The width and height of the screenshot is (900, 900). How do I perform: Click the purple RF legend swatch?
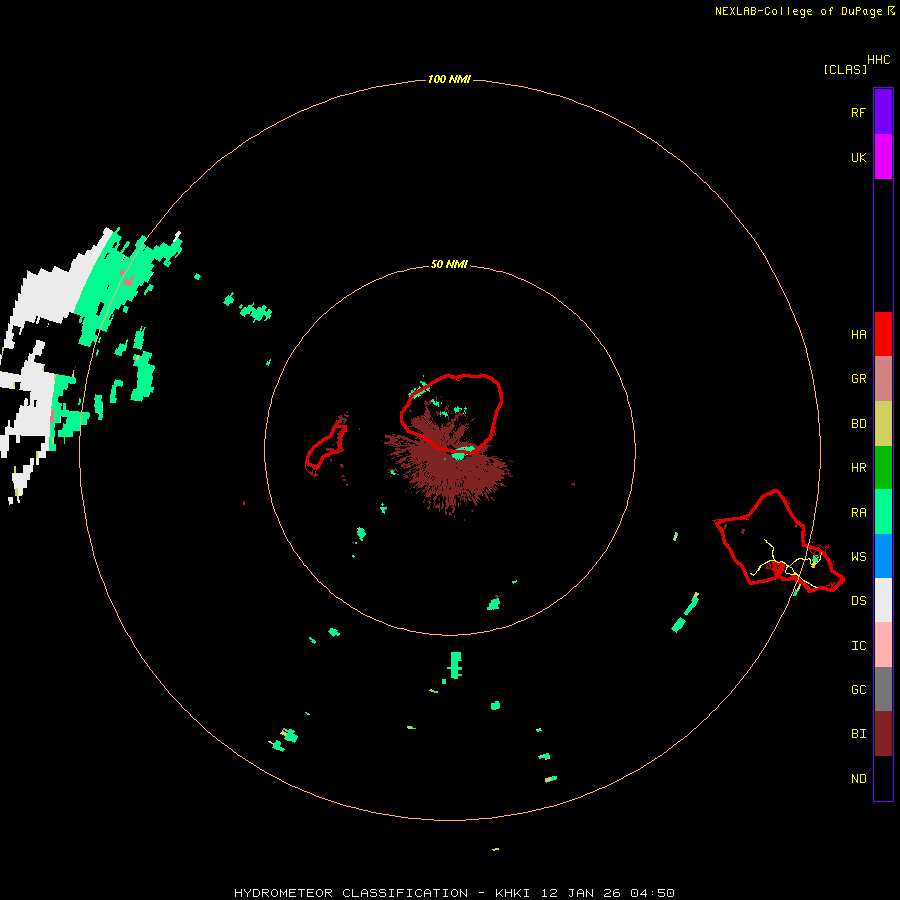pos(883,112)
